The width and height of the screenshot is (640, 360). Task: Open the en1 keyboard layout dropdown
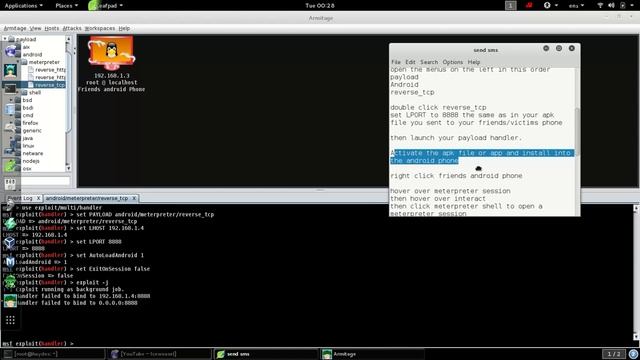[x=576, y=5]
